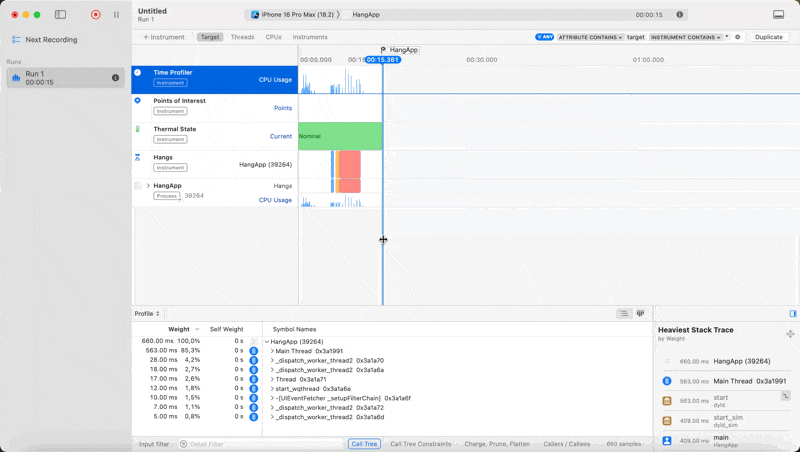The width and height of the screenshot is (800, 452).
Task: Click the Duplicate button
Action: click(768, 37)
